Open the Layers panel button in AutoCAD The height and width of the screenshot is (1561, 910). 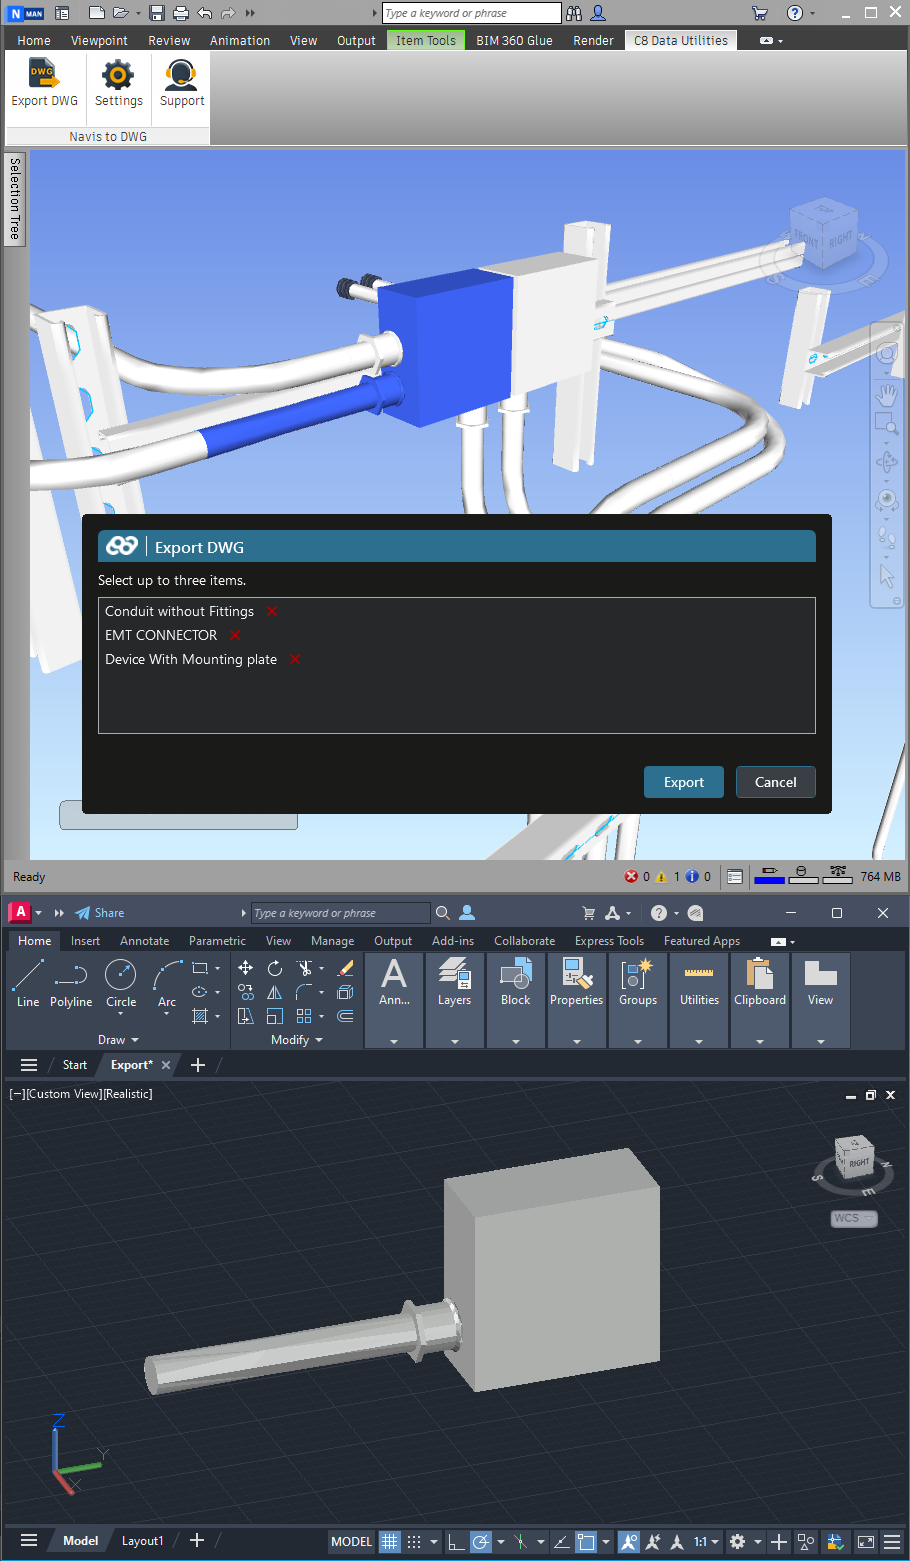(x=454, y=983)
